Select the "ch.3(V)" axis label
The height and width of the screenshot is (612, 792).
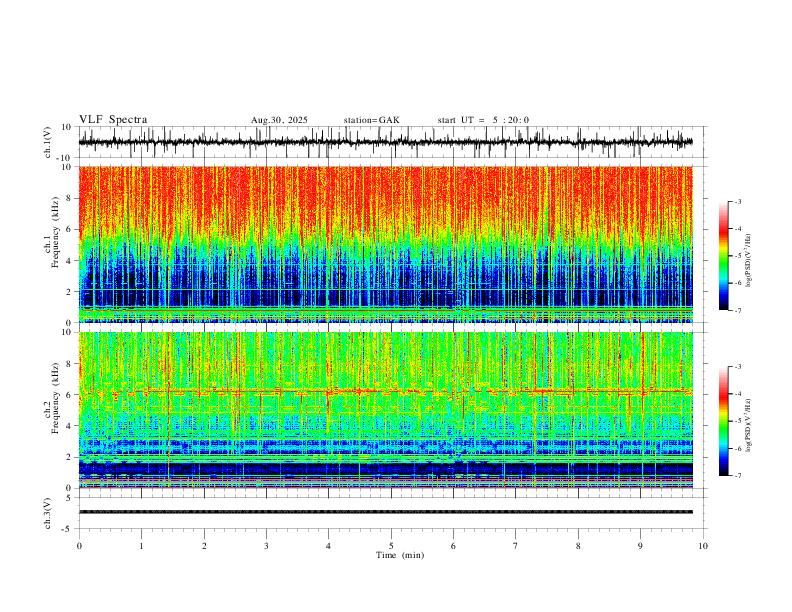tap(48, 513)
